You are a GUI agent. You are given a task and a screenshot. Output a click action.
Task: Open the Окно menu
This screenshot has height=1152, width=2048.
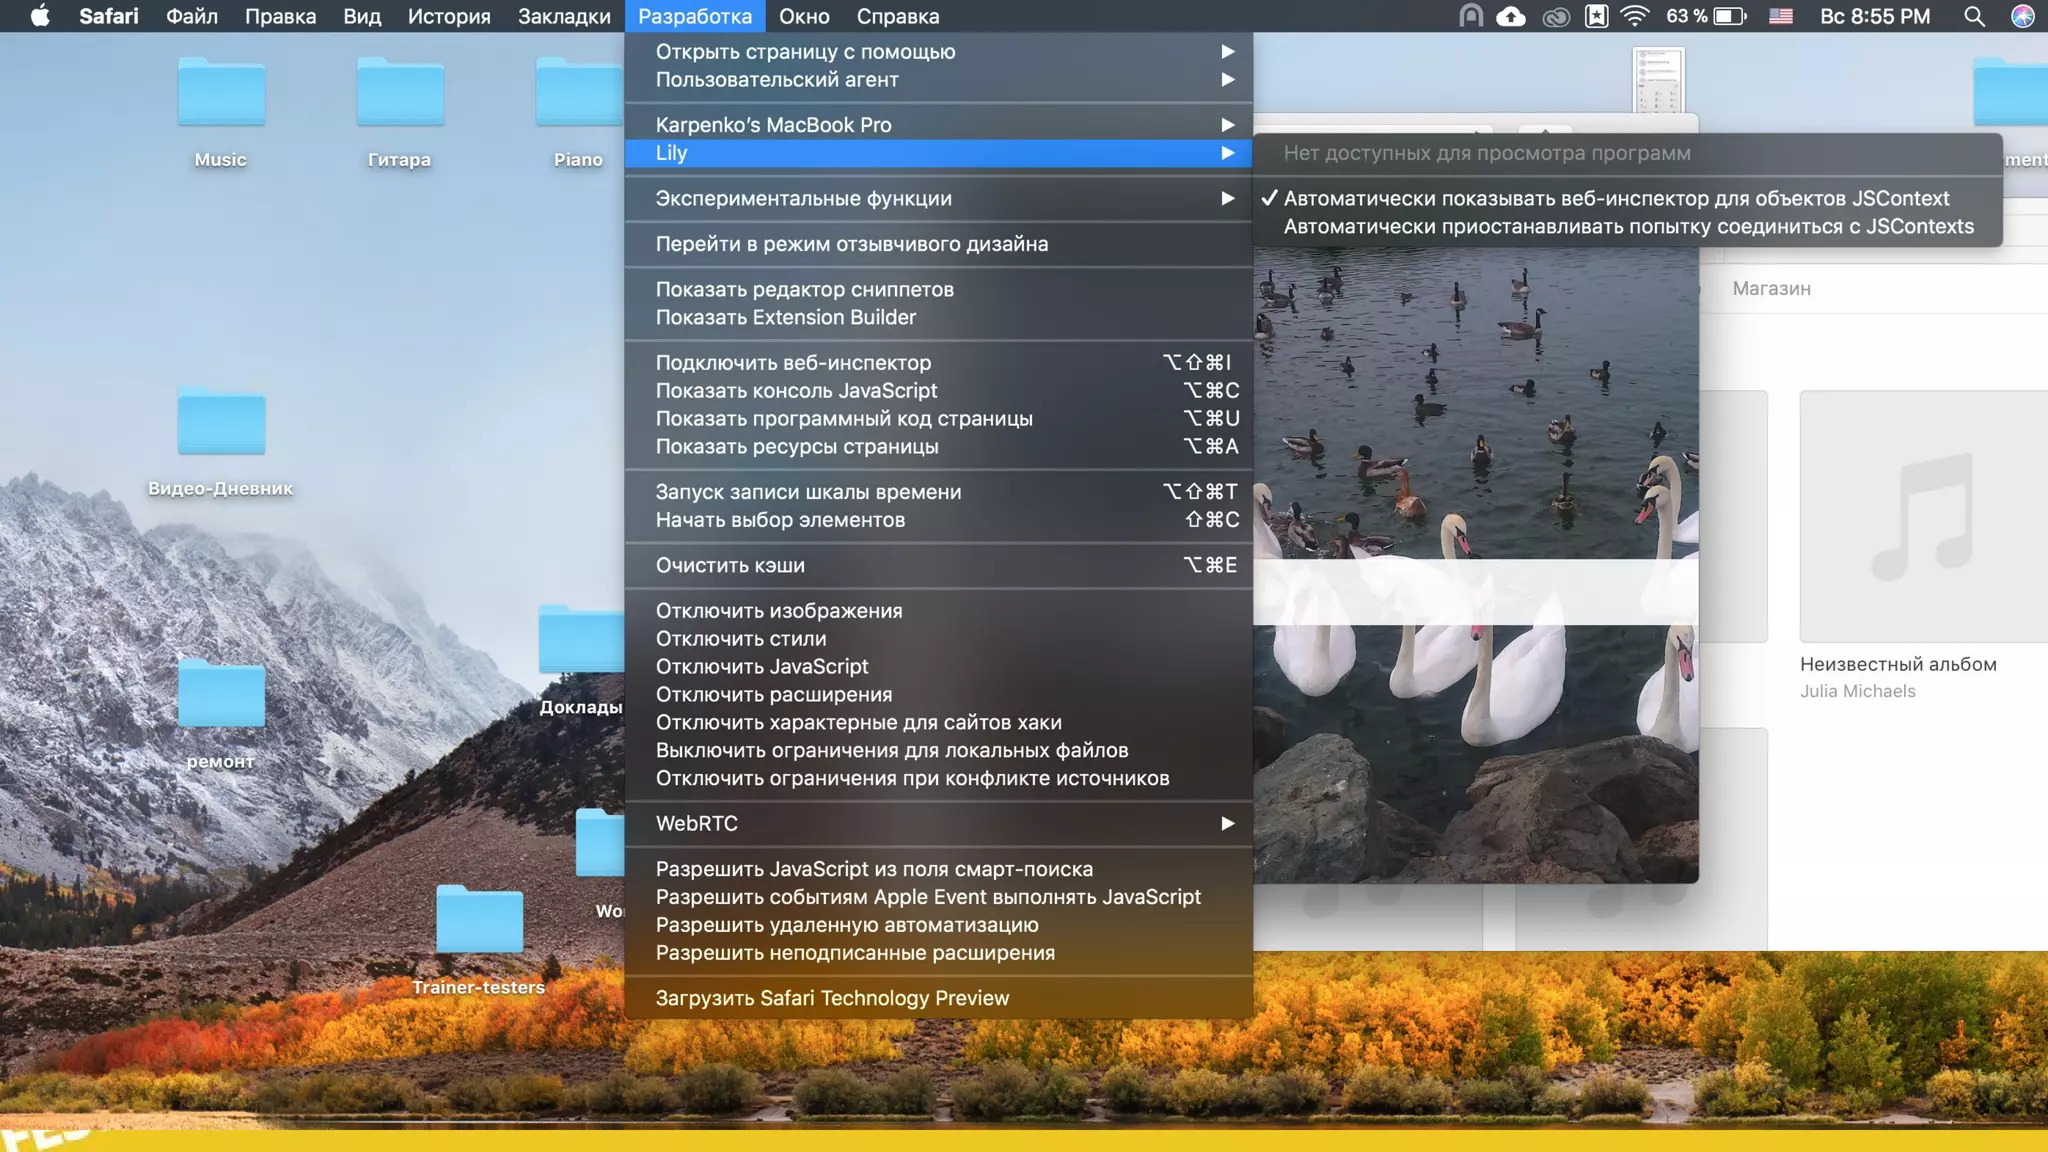click(804, 16)
